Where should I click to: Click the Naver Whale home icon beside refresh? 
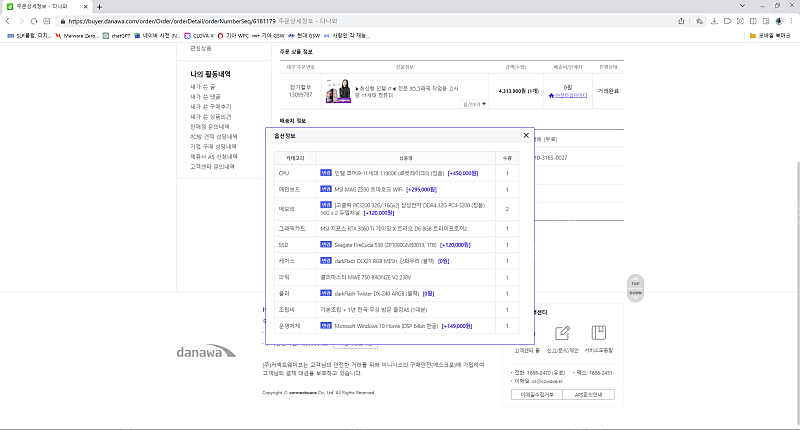(x=47, y=21)
